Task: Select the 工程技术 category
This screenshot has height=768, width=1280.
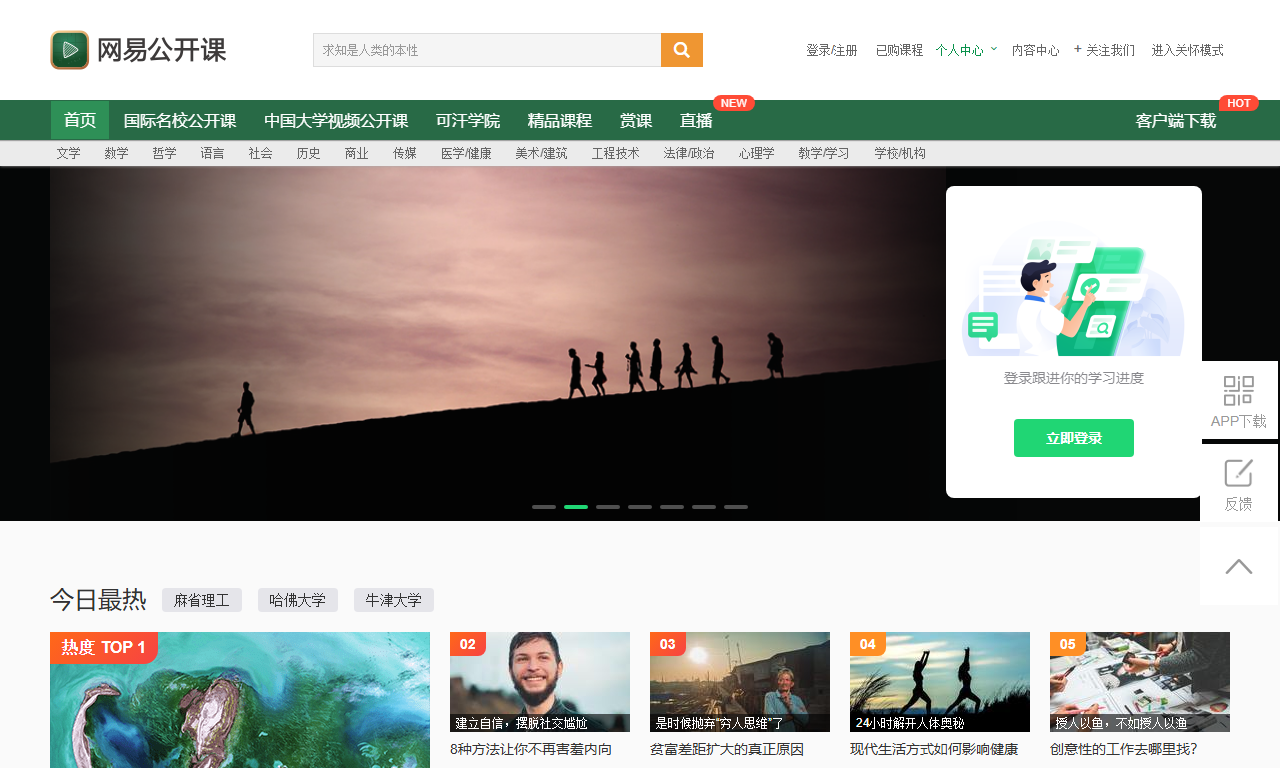Action: click(x=615, y=153)
